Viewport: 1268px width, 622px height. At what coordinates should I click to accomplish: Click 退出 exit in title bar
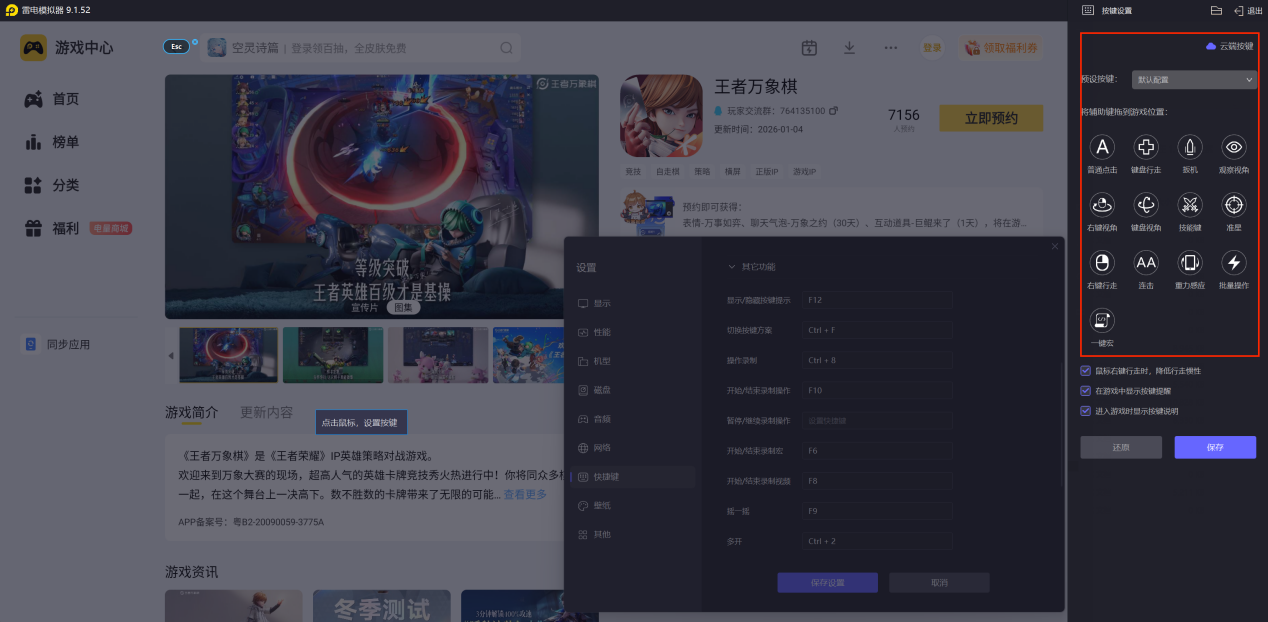(x=1248, y=10)
